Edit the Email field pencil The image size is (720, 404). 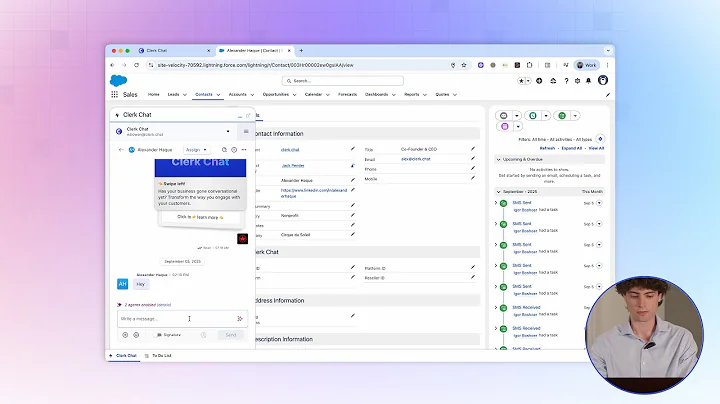tap(472, 158)
